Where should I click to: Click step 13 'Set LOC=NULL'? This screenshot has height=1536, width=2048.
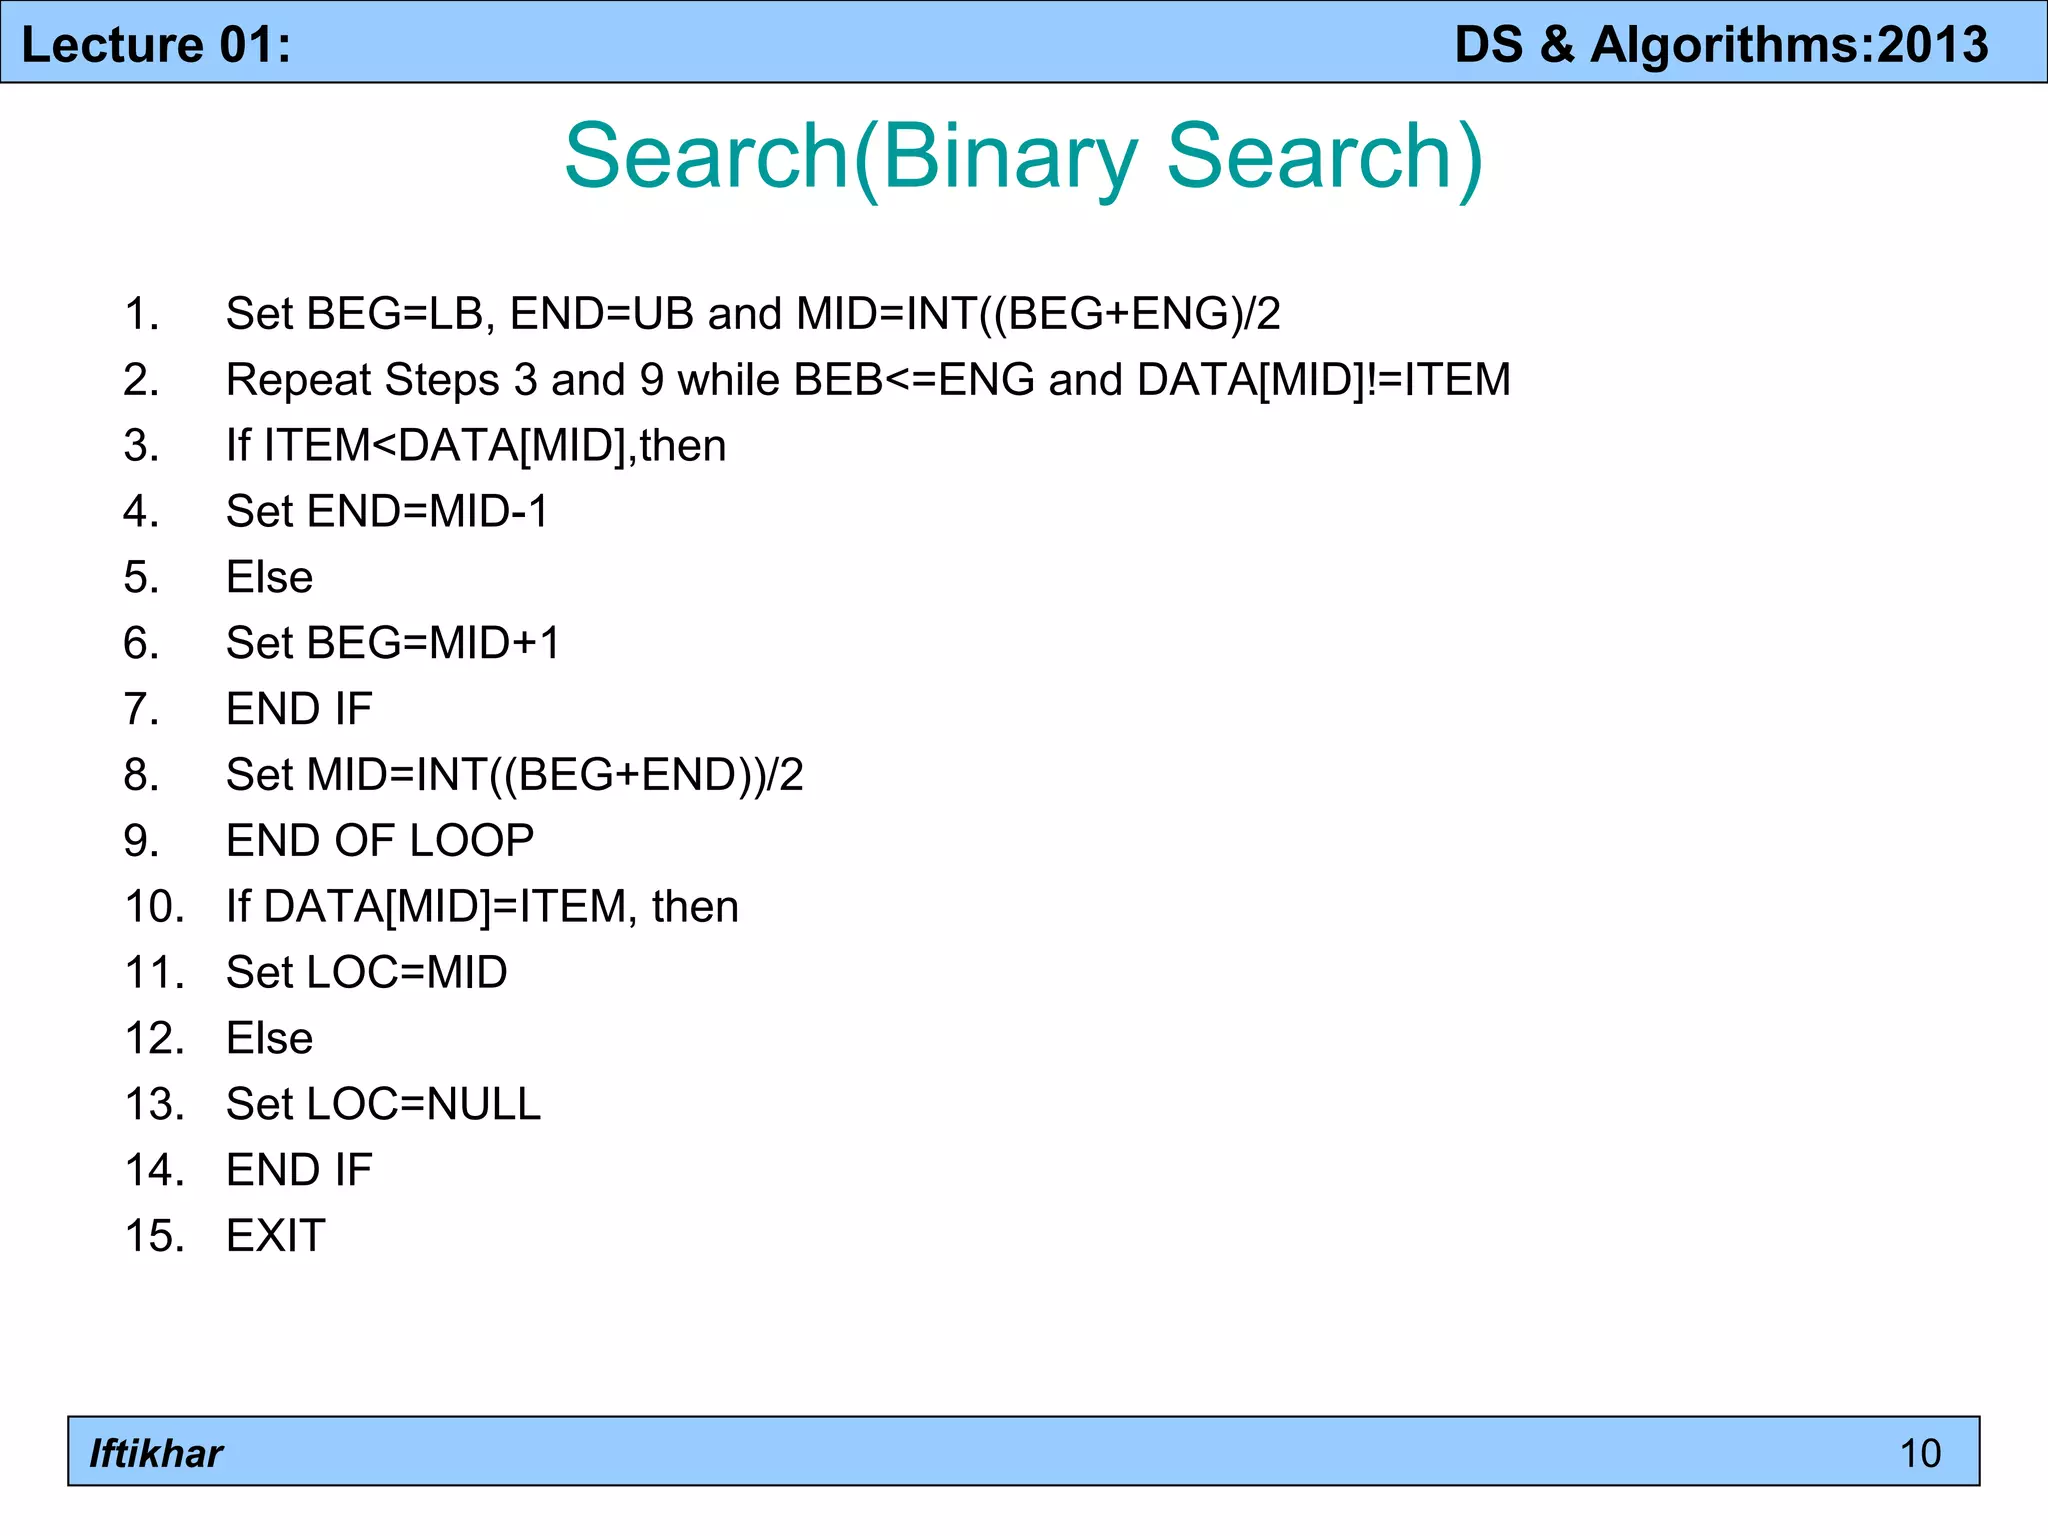point(383,1104)
